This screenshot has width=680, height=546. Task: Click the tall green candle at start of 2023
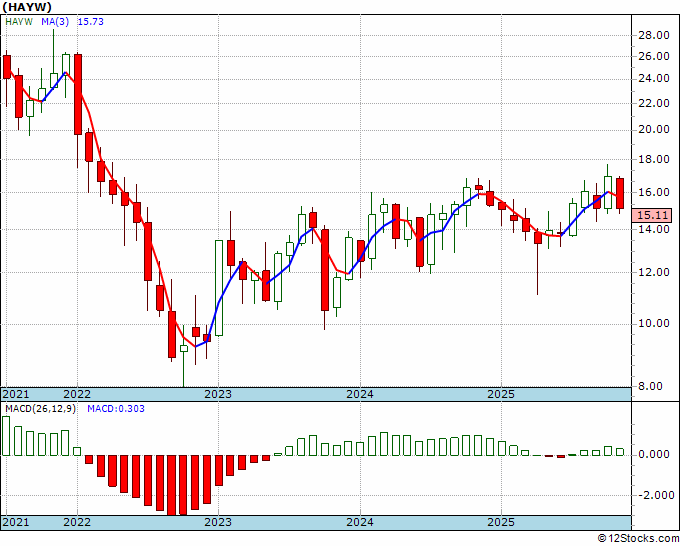(219, 288)
